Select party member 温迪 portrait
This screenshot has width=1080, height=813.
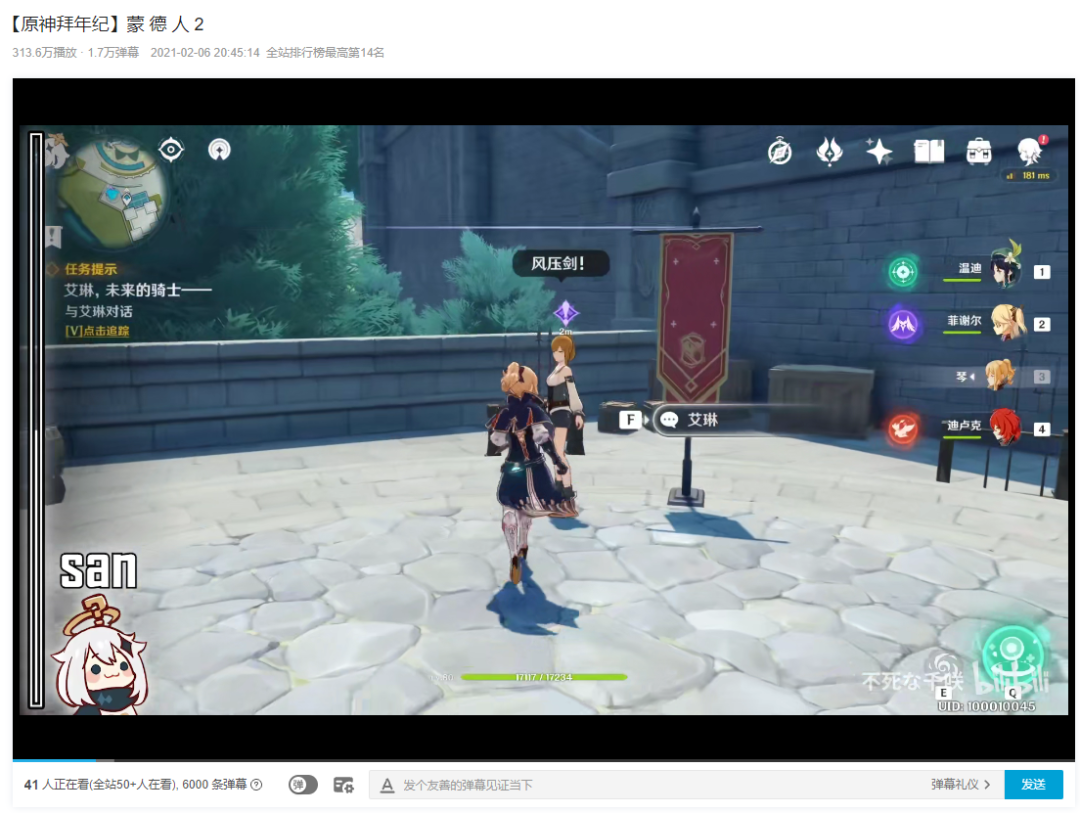coord(1006,265)
